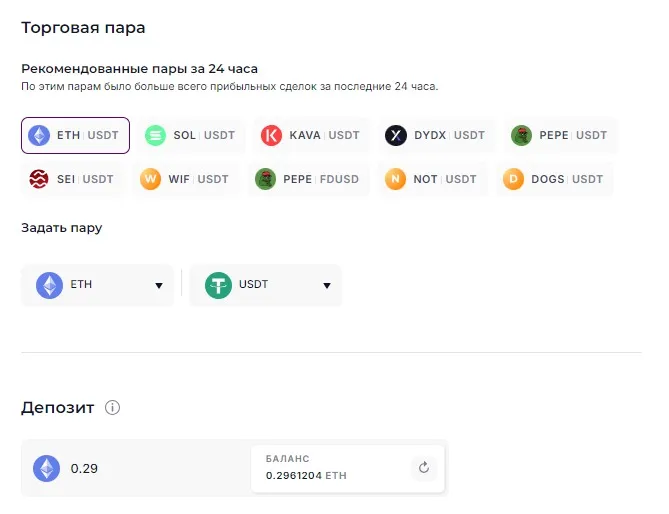Select the NOT | USDT pair
Screen dimensions: 669x514
(430, 179)
